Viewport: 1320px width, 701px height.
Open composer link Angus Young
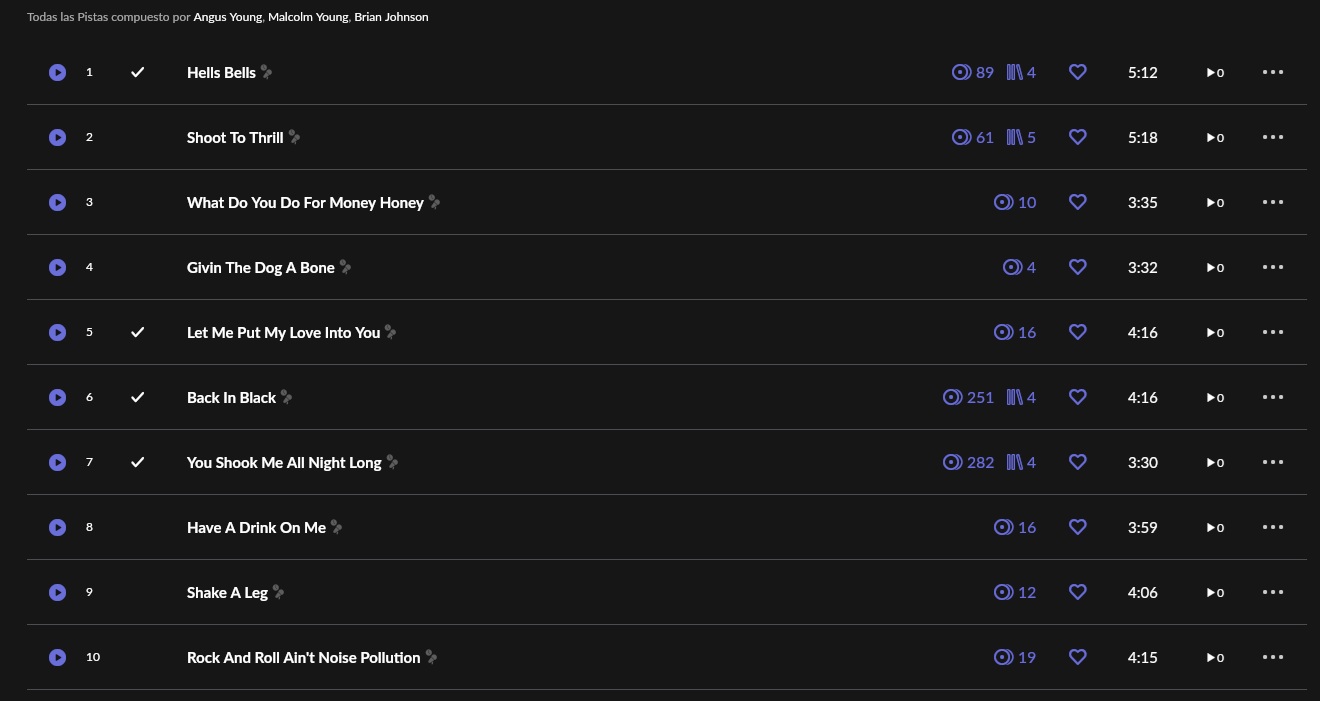point(228,17)
